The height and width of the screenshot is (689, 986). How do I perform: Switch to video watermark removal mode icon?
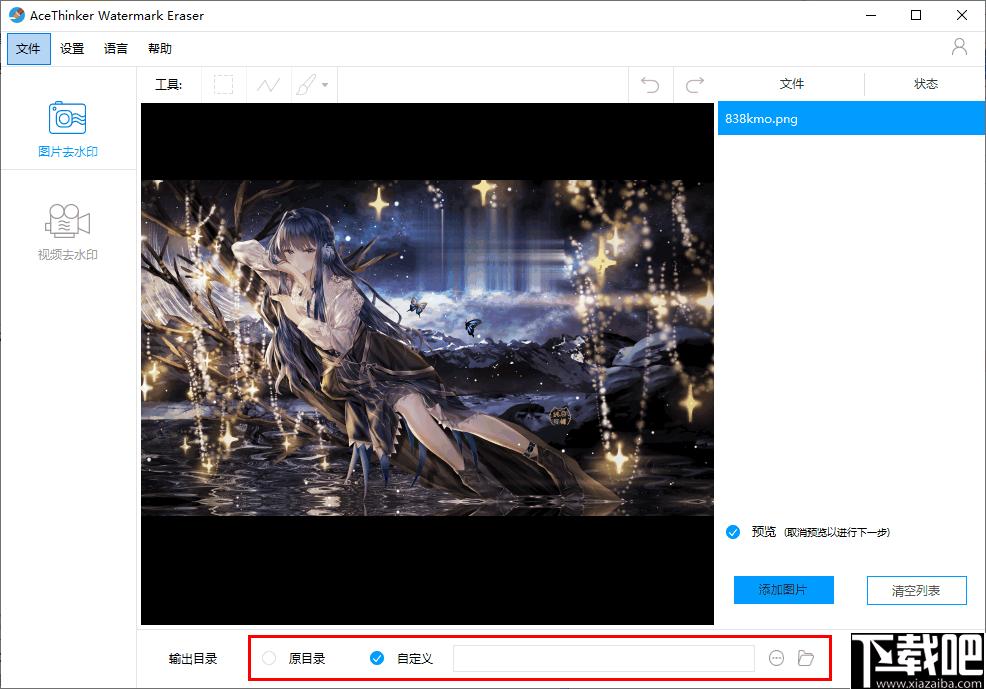point(67,221)
